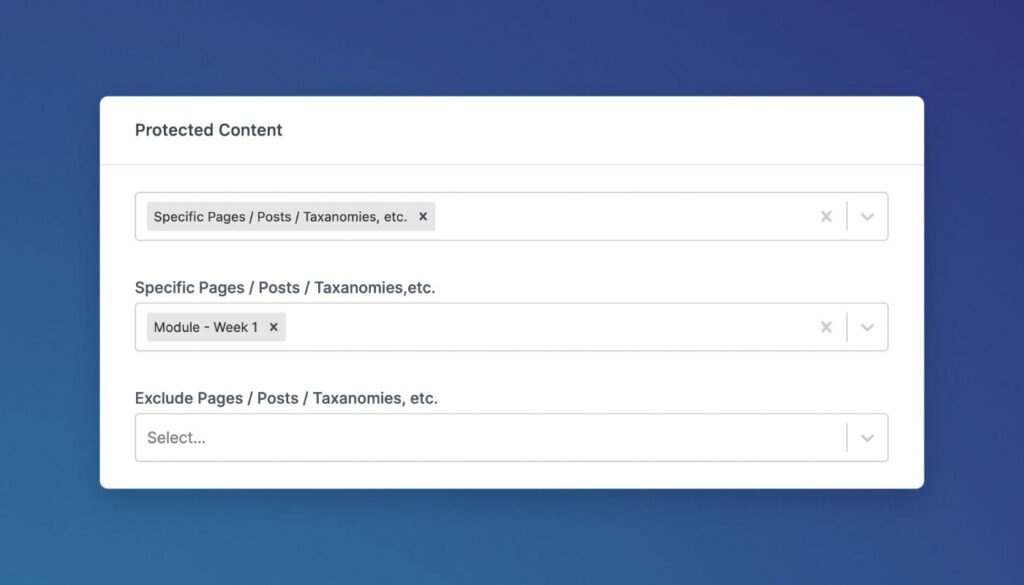Click the vertical separator in the Module select field

click(x=847, y=327)
